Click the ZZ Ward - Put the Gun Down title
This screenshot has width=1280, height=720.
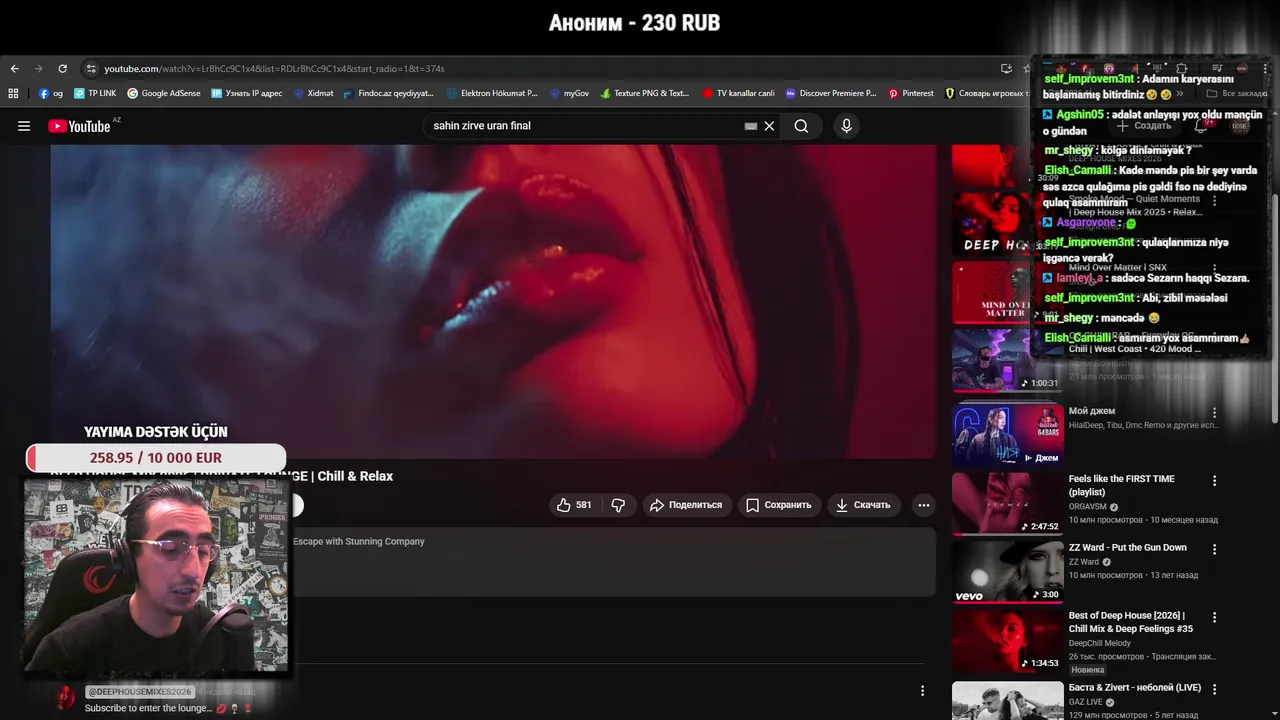pos(1127,548)
